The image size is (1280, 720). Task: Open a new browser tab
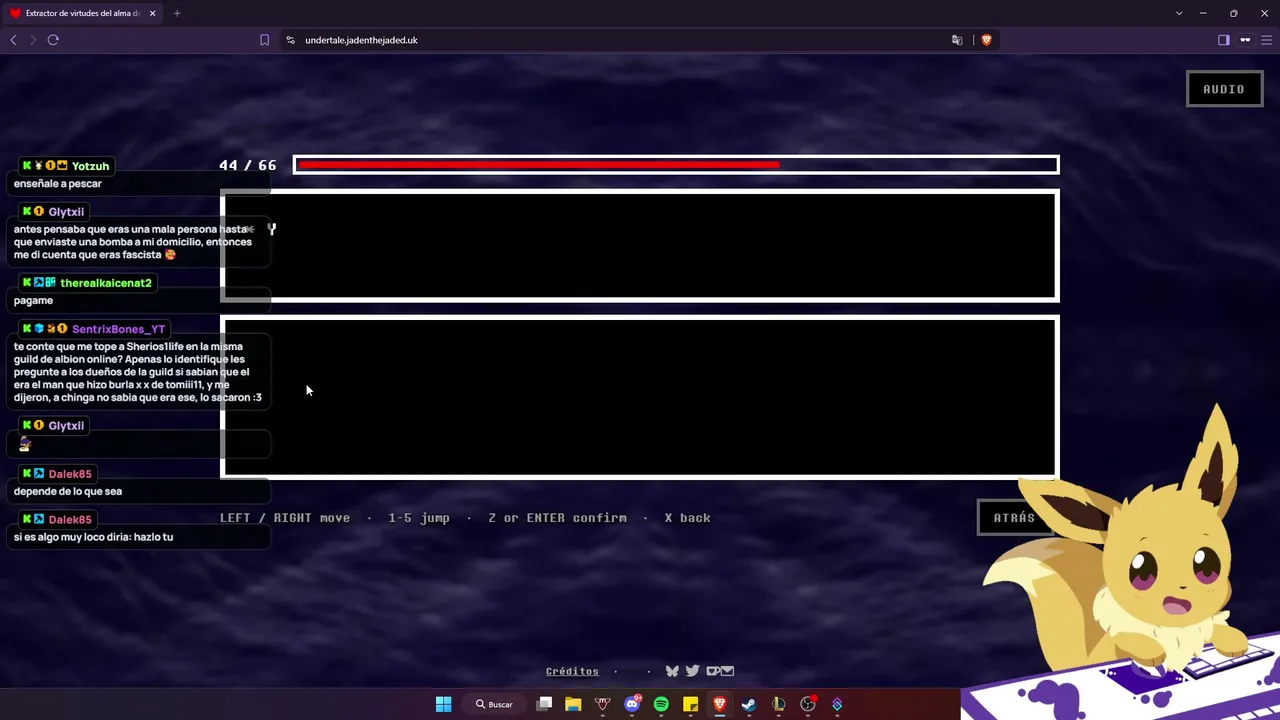[177, 13]
